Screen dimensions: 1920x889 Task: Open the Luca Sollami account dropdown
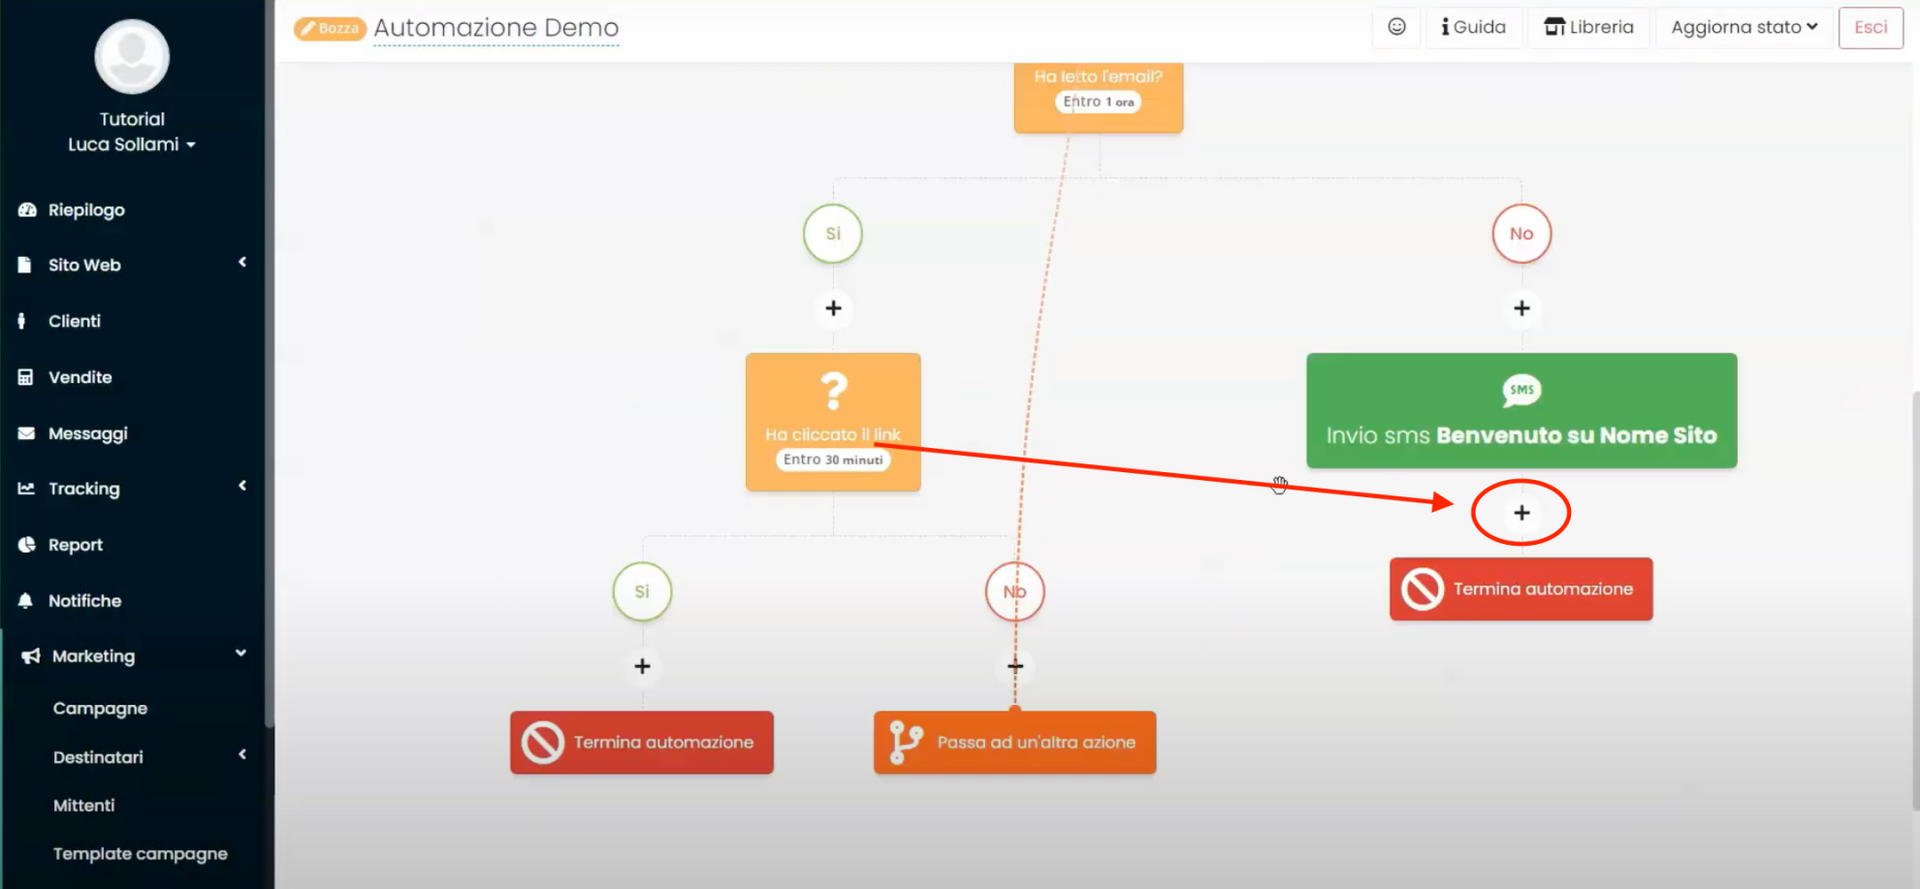pos(131,145)
